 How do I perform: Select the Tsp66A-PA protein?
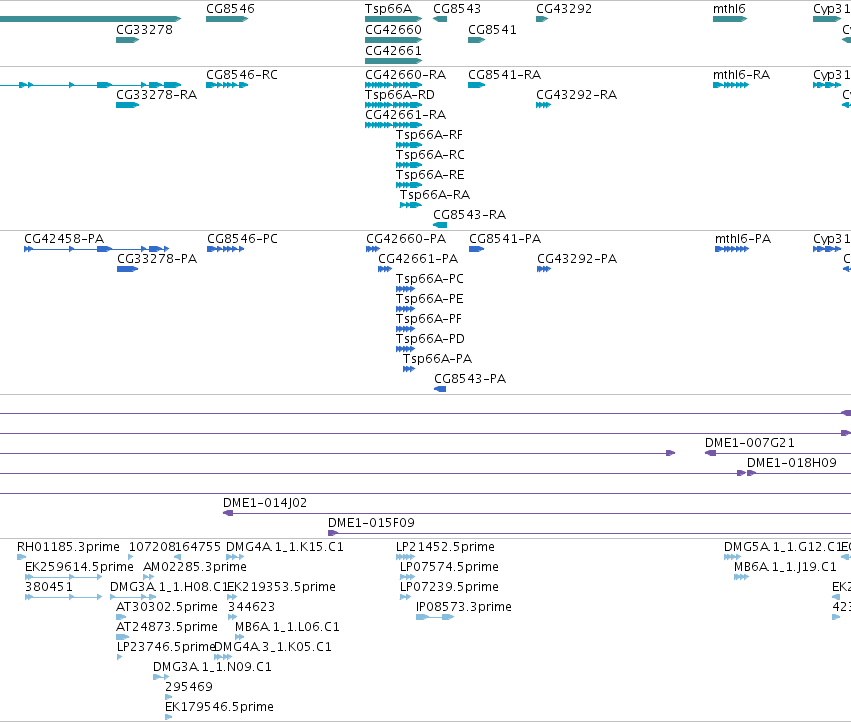409,369
